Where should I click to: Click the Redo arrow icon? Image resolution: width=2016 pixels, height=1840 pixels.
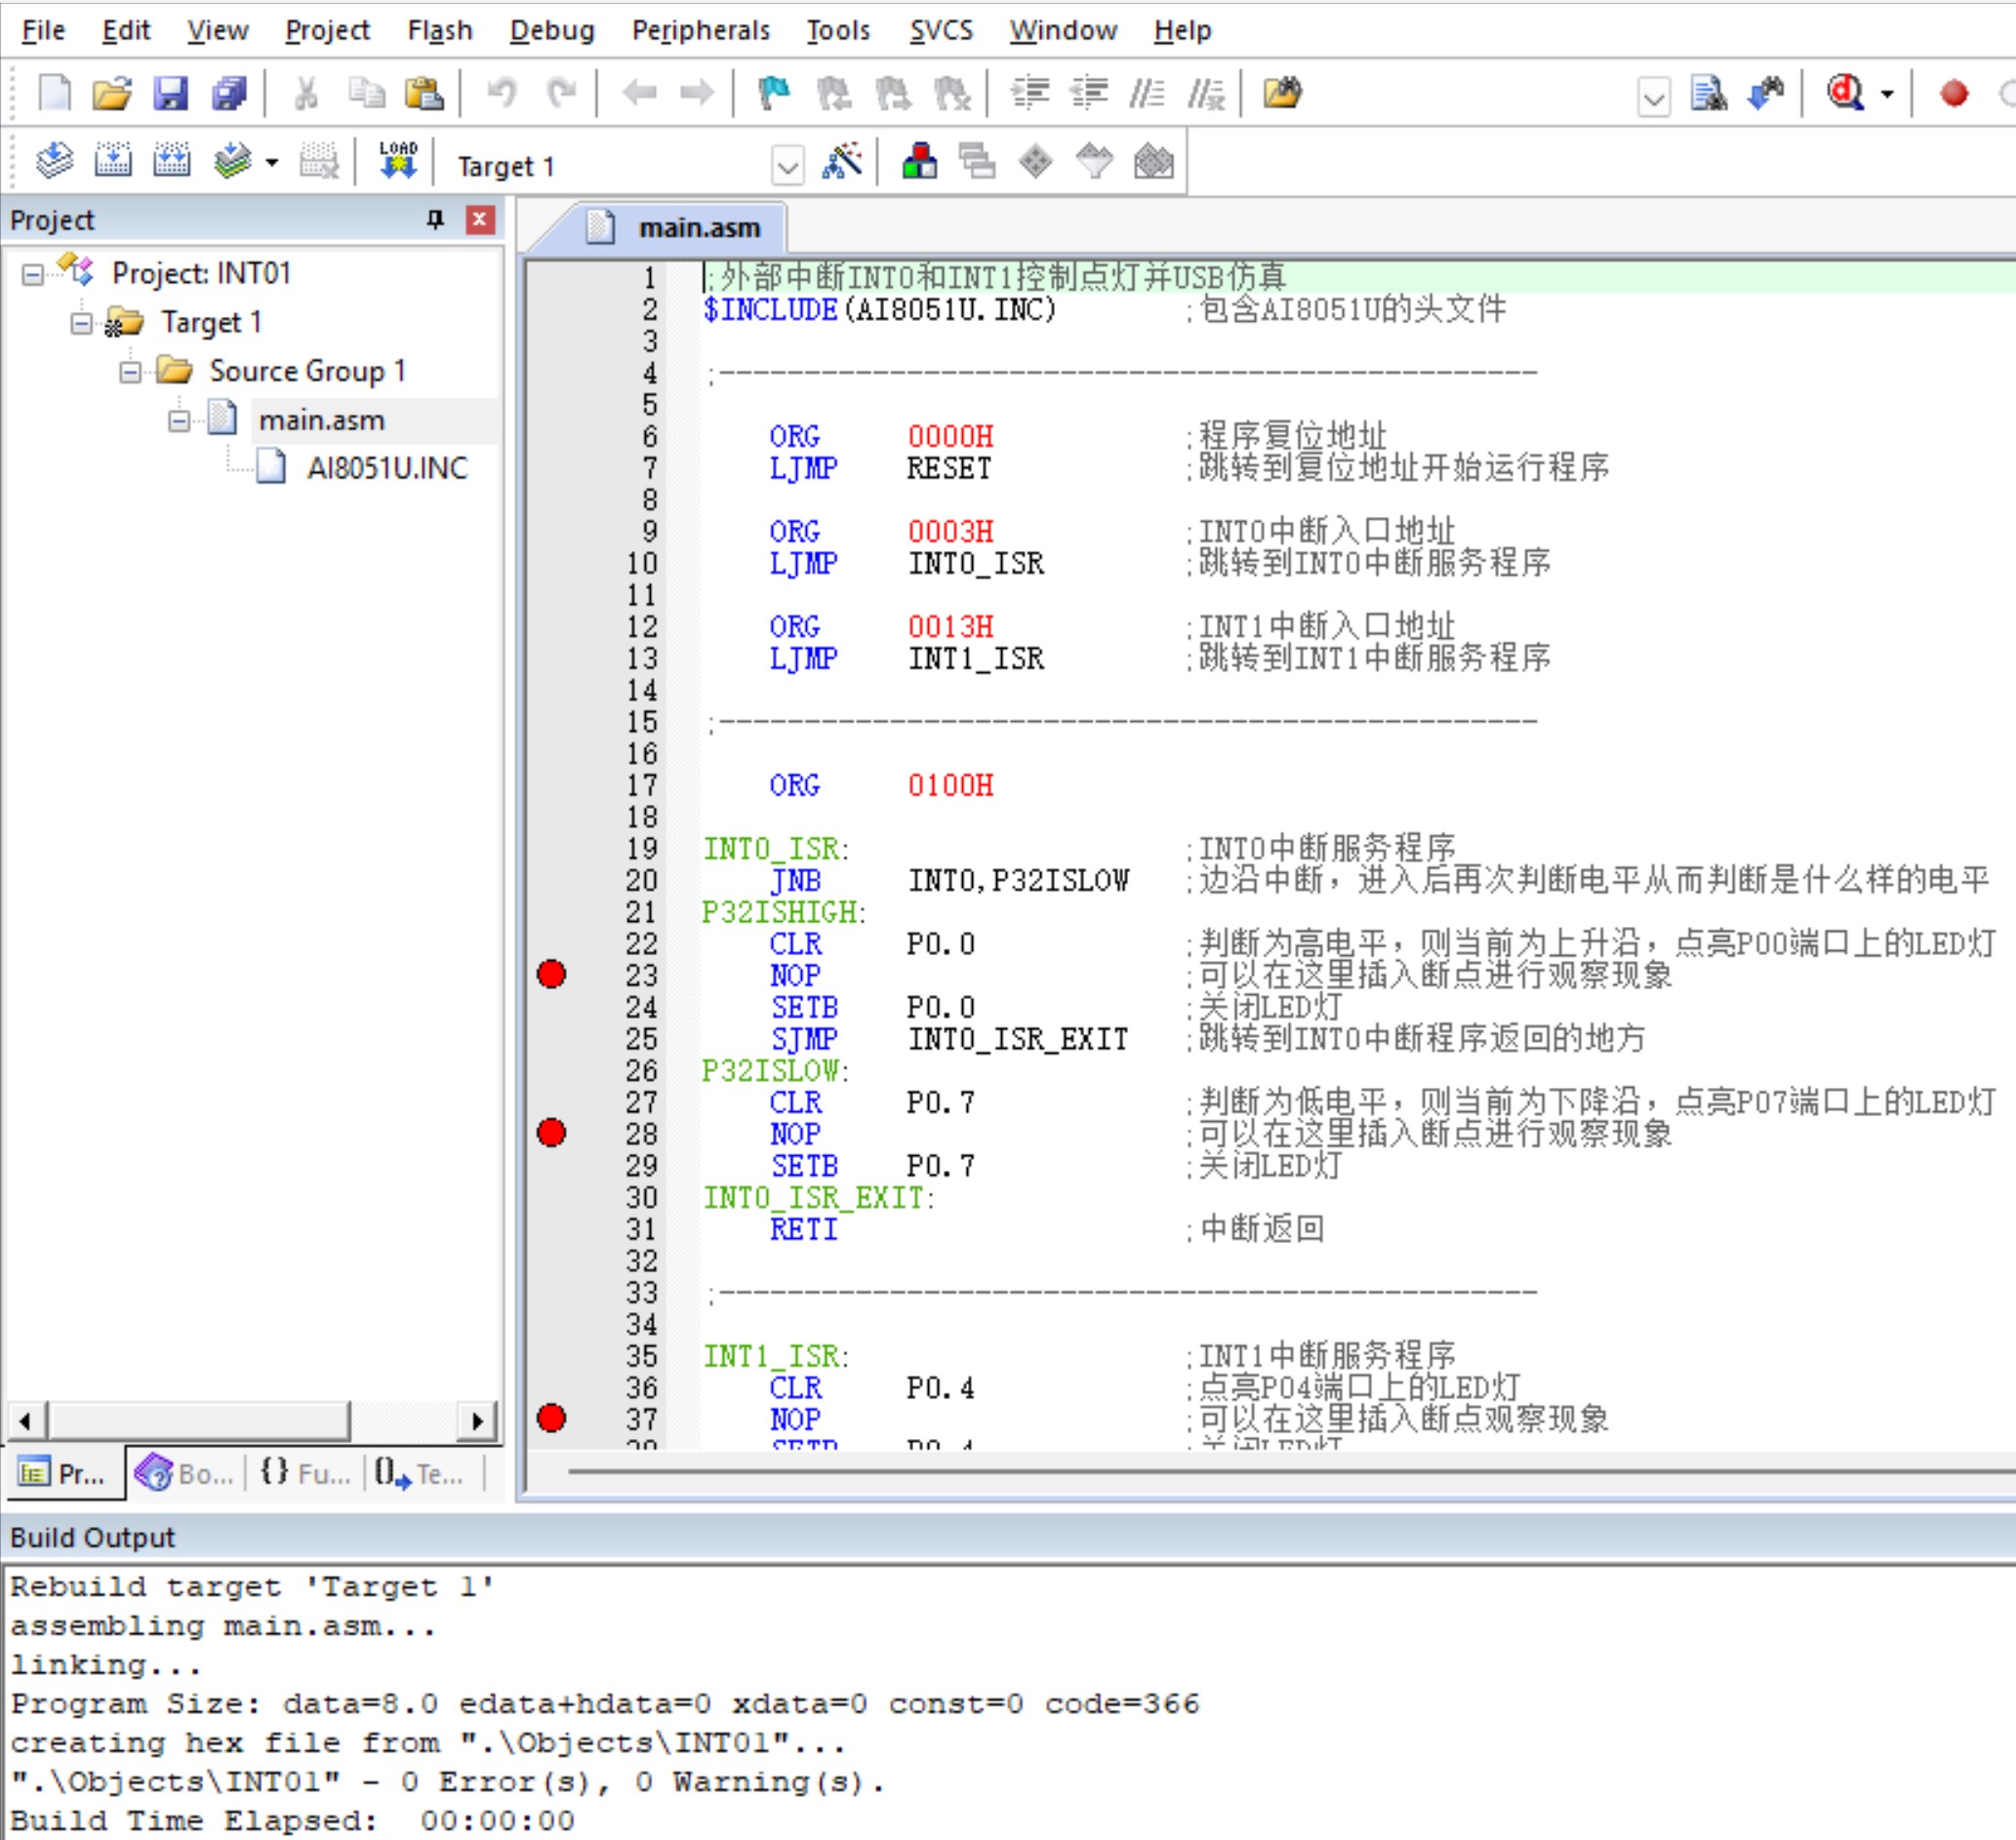[562, 93]
